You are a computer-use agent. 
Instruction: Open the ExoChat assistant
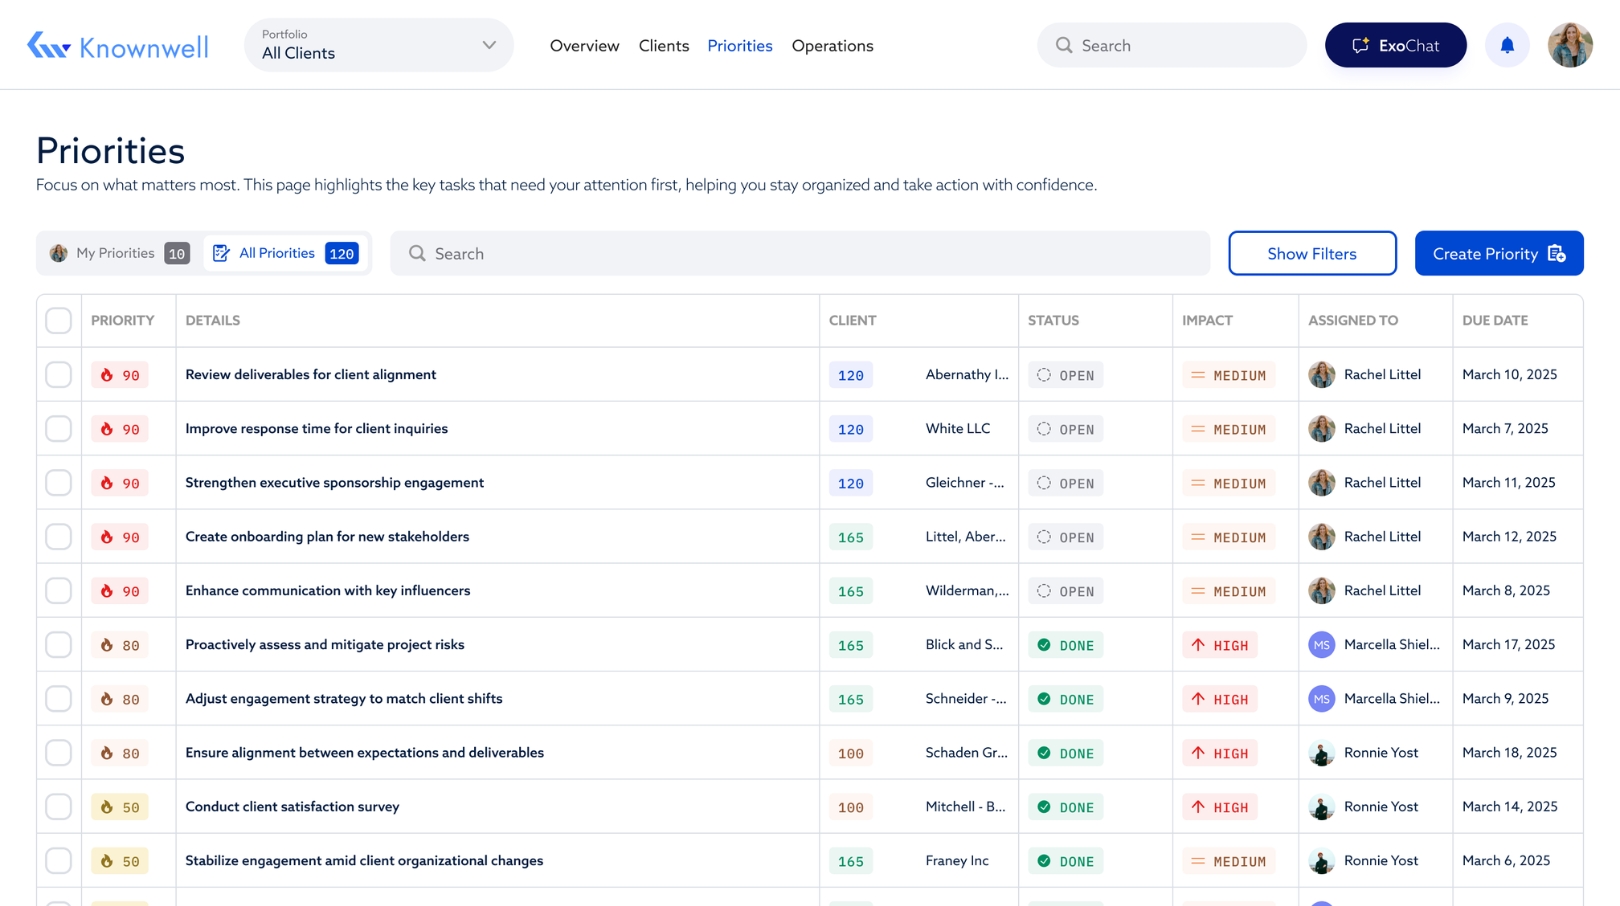[1395, 45]
